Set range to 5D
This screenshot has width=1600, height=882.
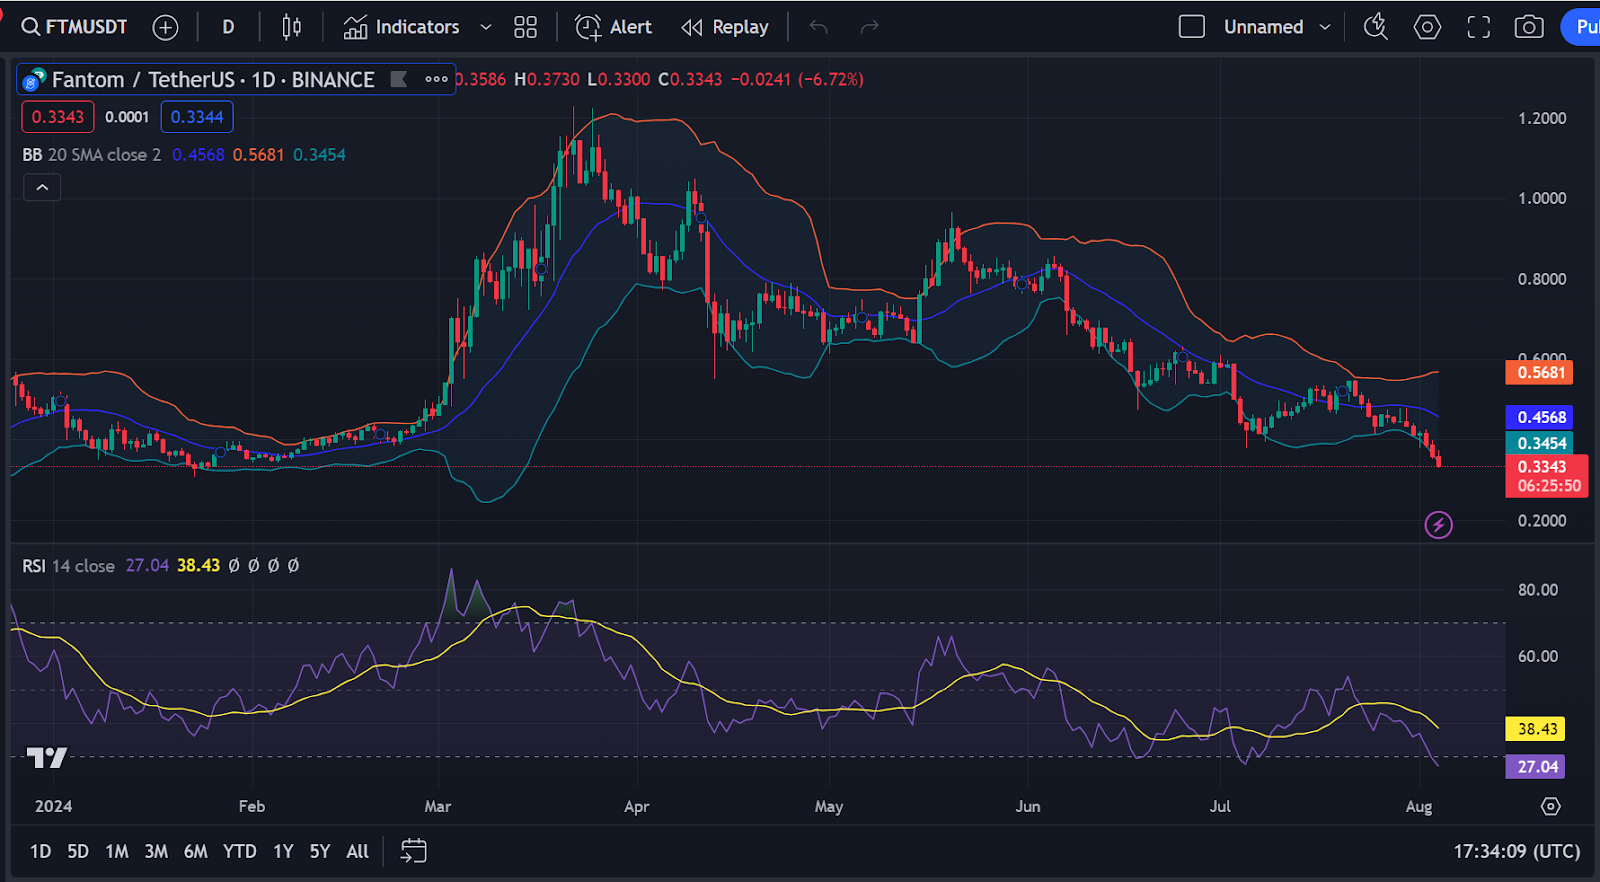pyautogui.click(x=78, y=851)
